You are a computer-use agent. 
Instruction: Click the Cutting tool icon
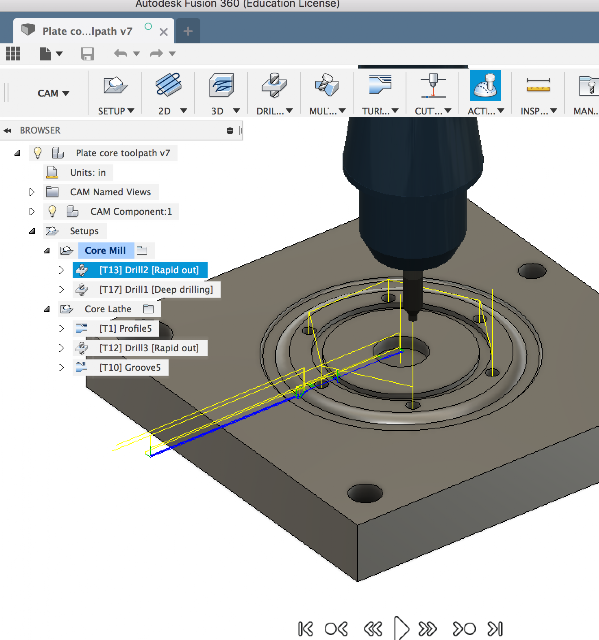point(433,85)
